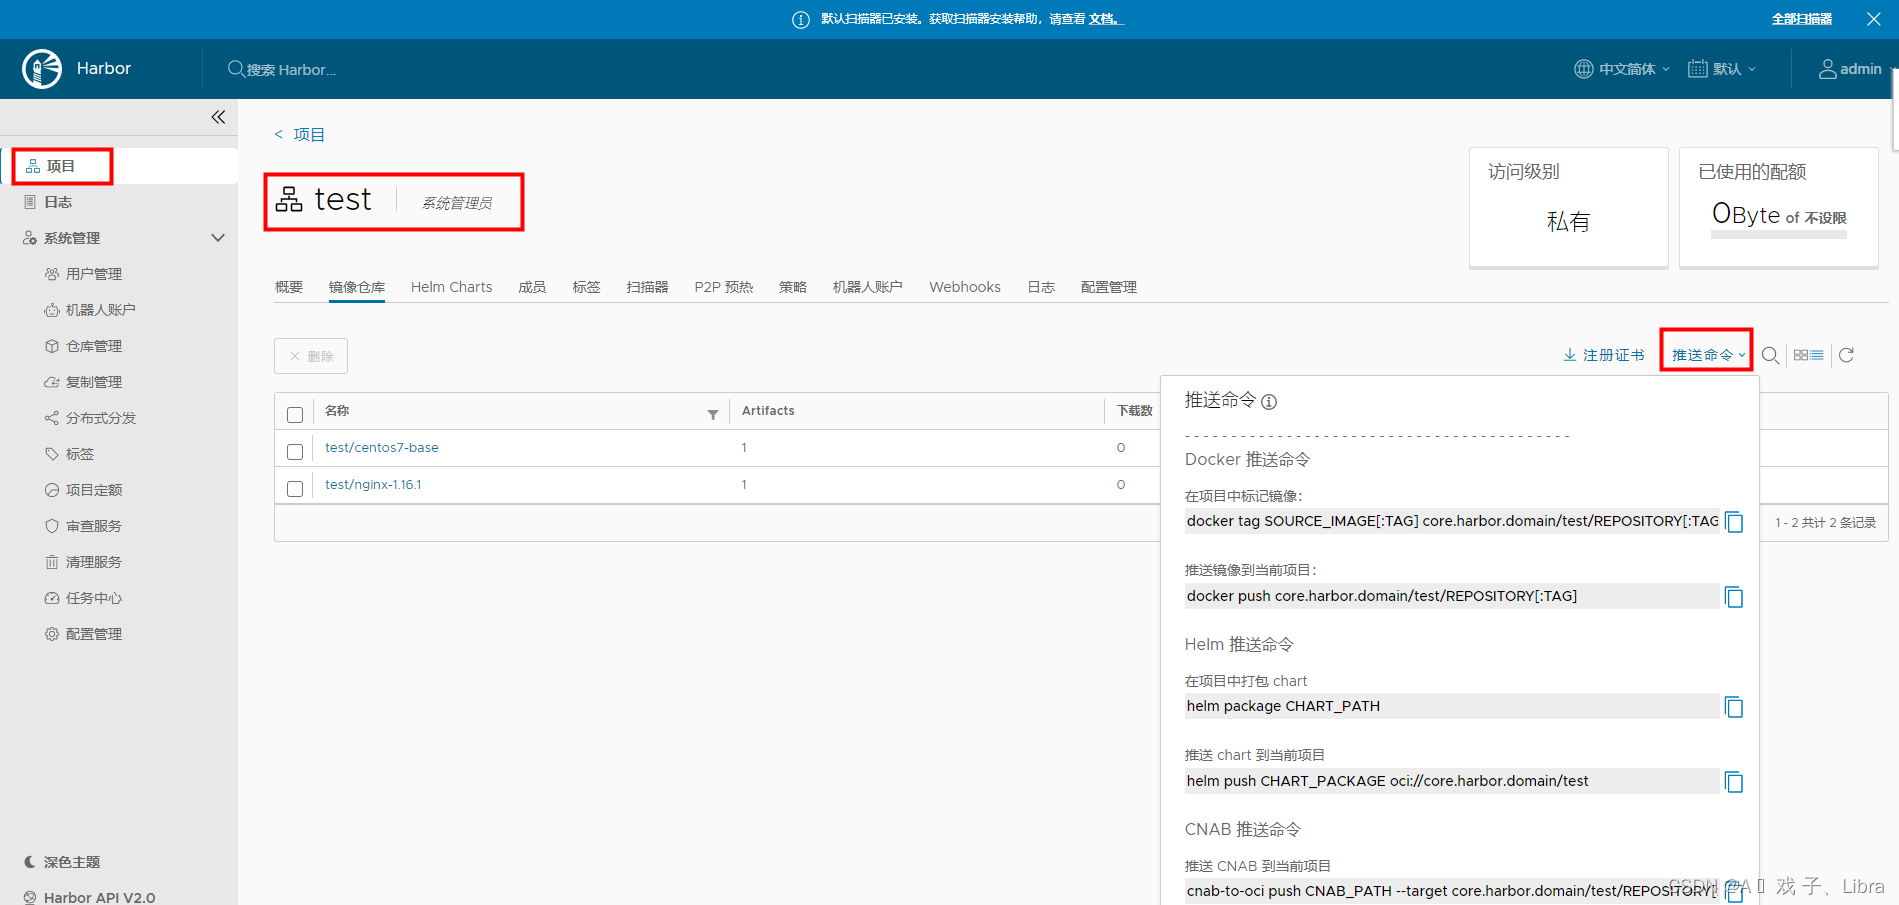Open the 默认 date format dropdown
Viewport: 1899px width, 905px height.
point(1722,69)
